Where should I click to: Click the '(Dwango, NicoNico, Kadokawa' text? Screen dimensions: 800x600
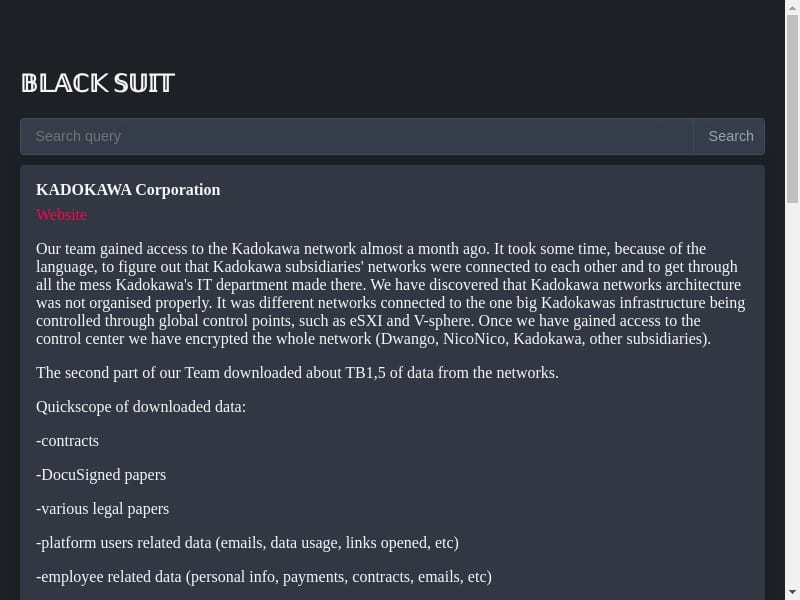(478, 339)
